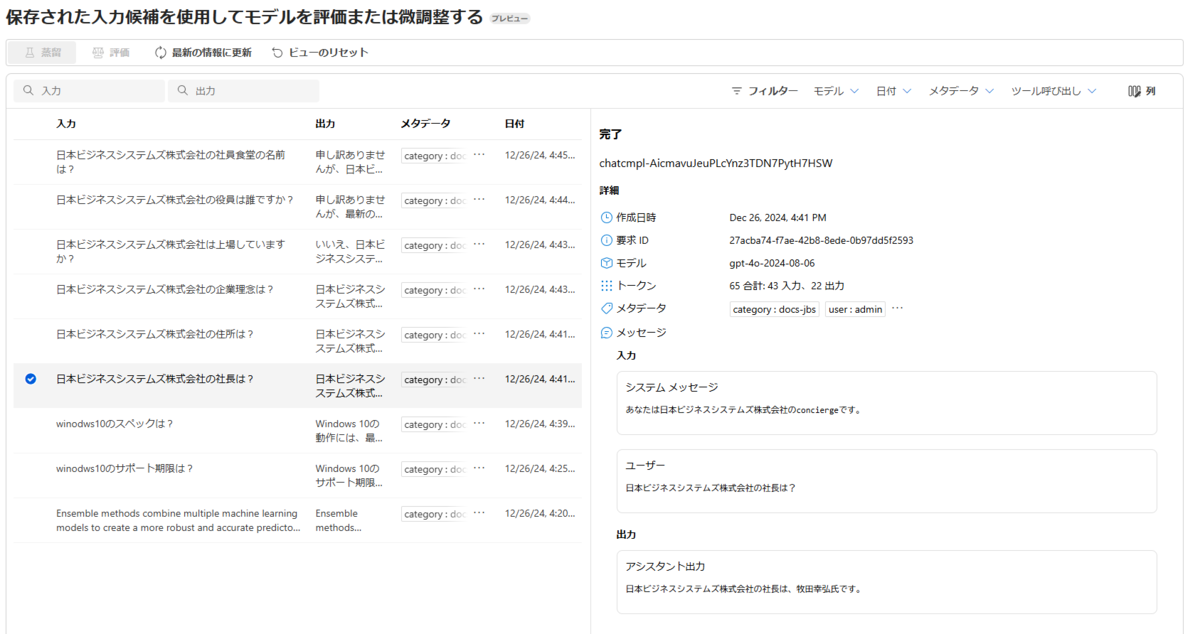
Task: Refresh with 最新の情報に更新
Action: 203,52
